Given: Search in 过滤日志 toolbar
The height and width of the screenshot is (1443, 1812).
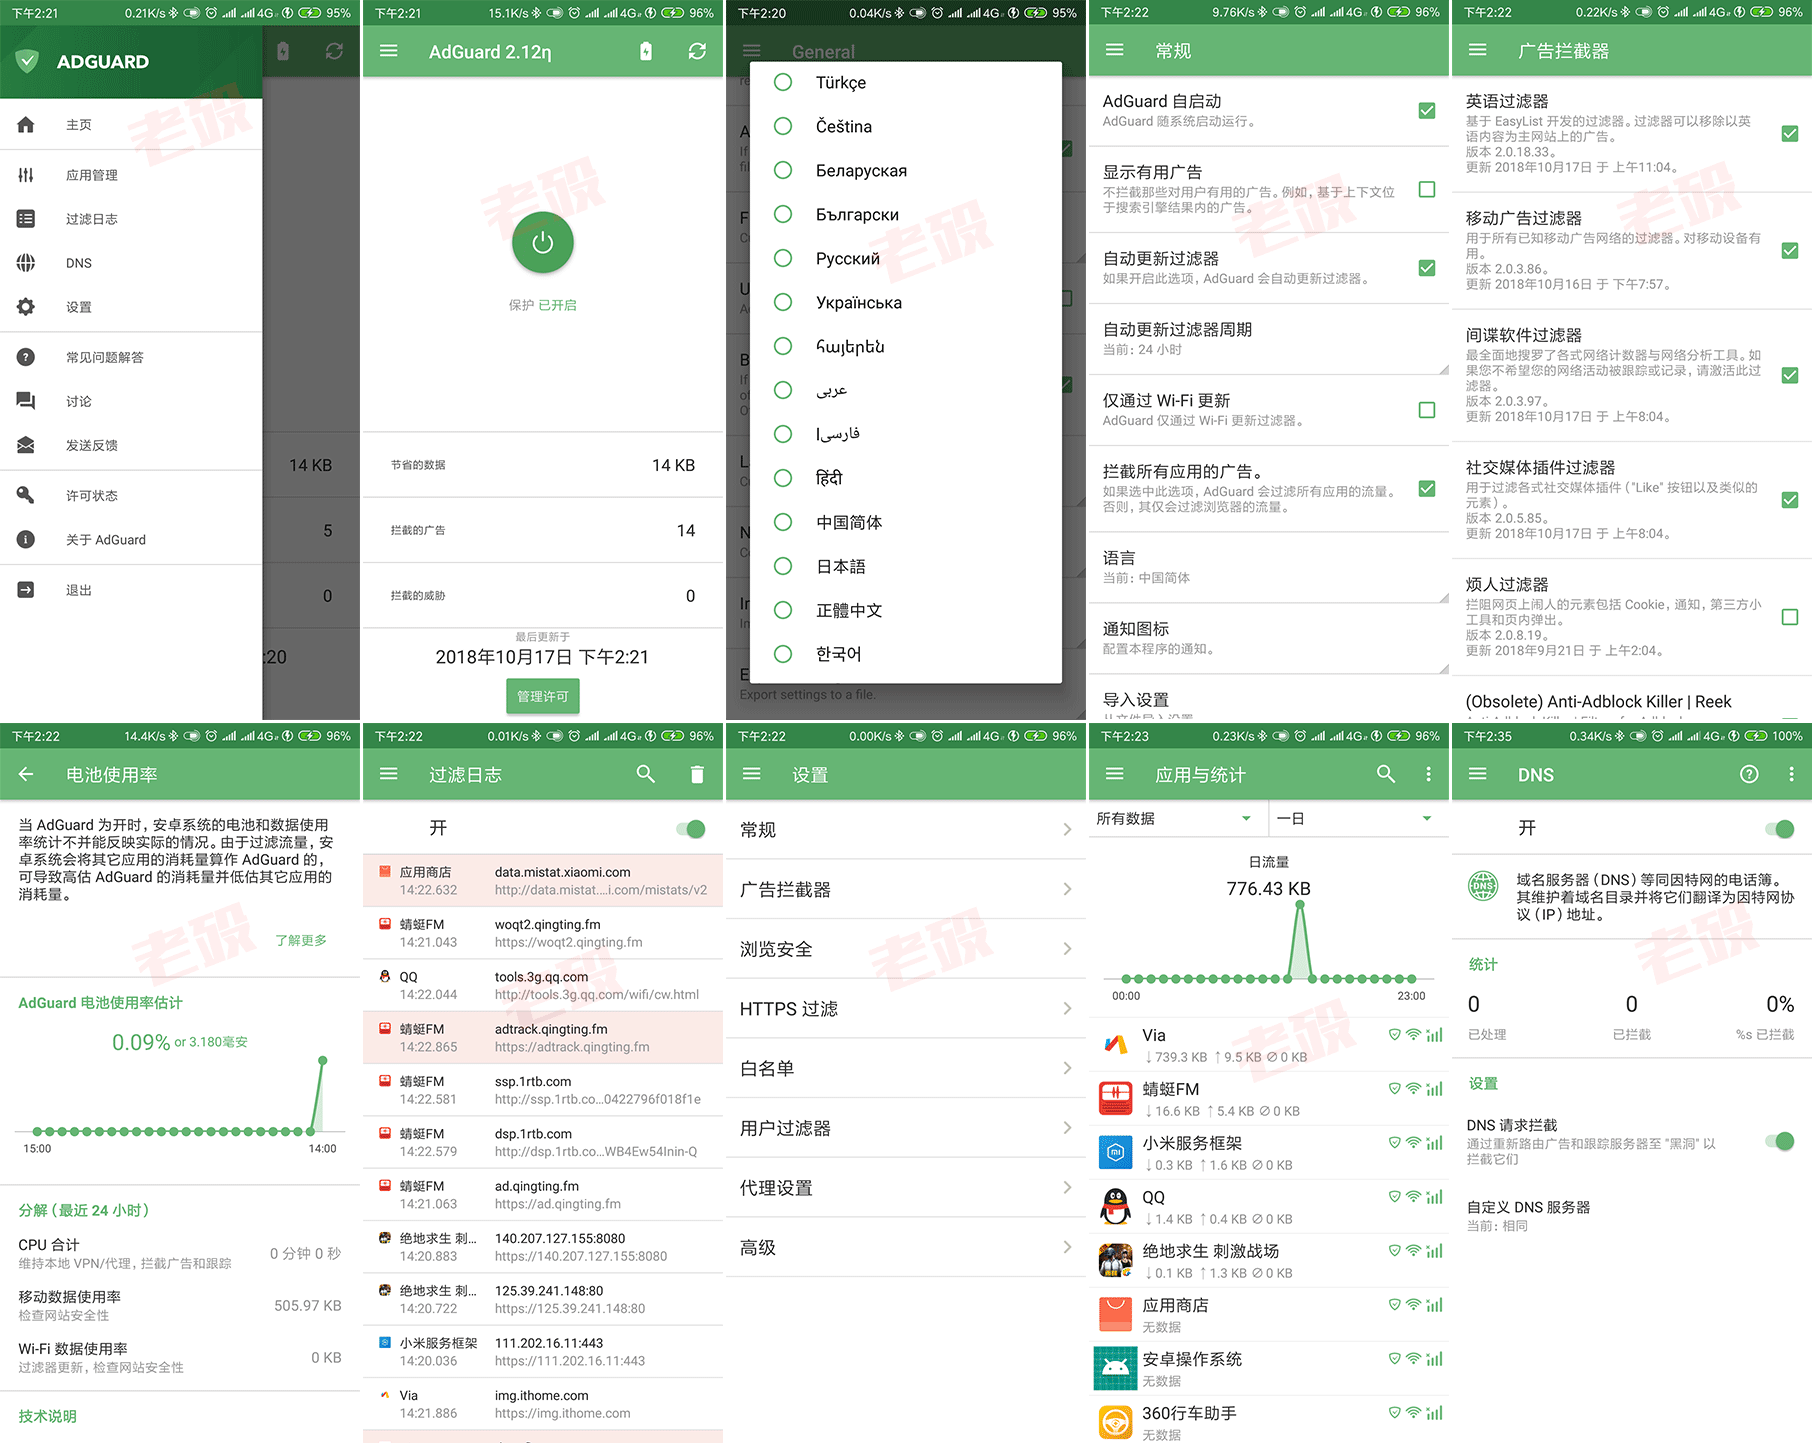Looking at the screenshot, I should click(x=646, y=774).
